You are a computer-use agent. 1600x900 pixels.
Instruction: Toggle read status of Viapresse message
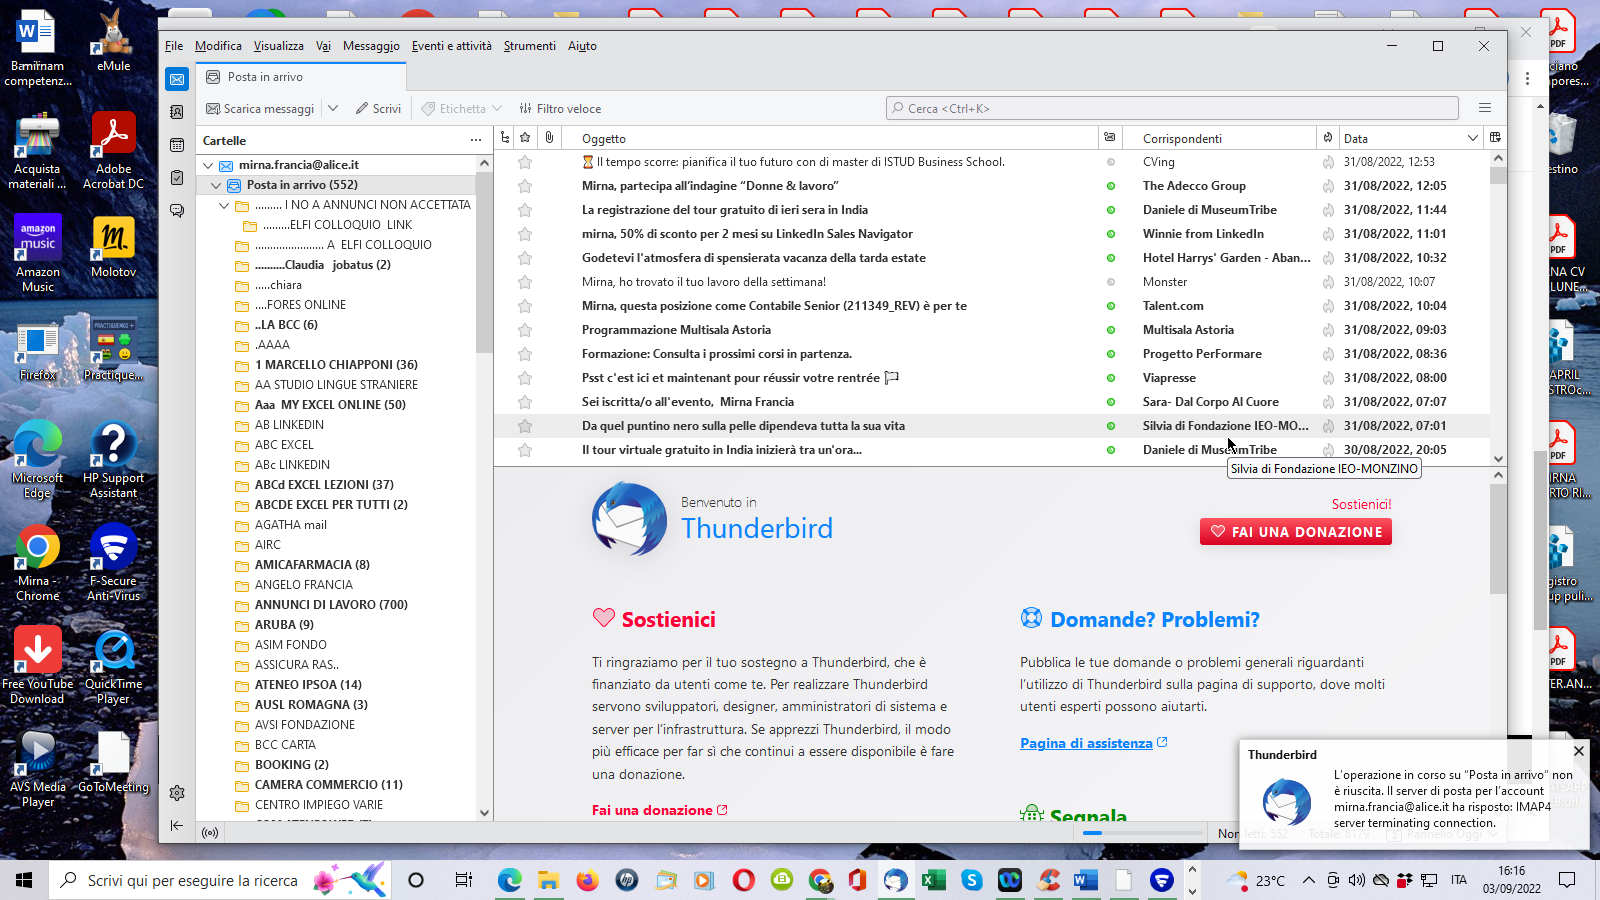(1110, 378)
